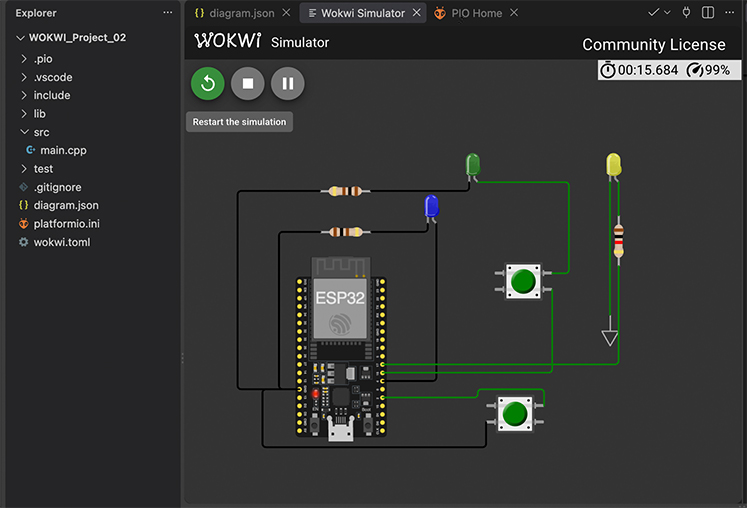
Task: Stop the simulation with the square button
Action: click(x=248, y=84)
